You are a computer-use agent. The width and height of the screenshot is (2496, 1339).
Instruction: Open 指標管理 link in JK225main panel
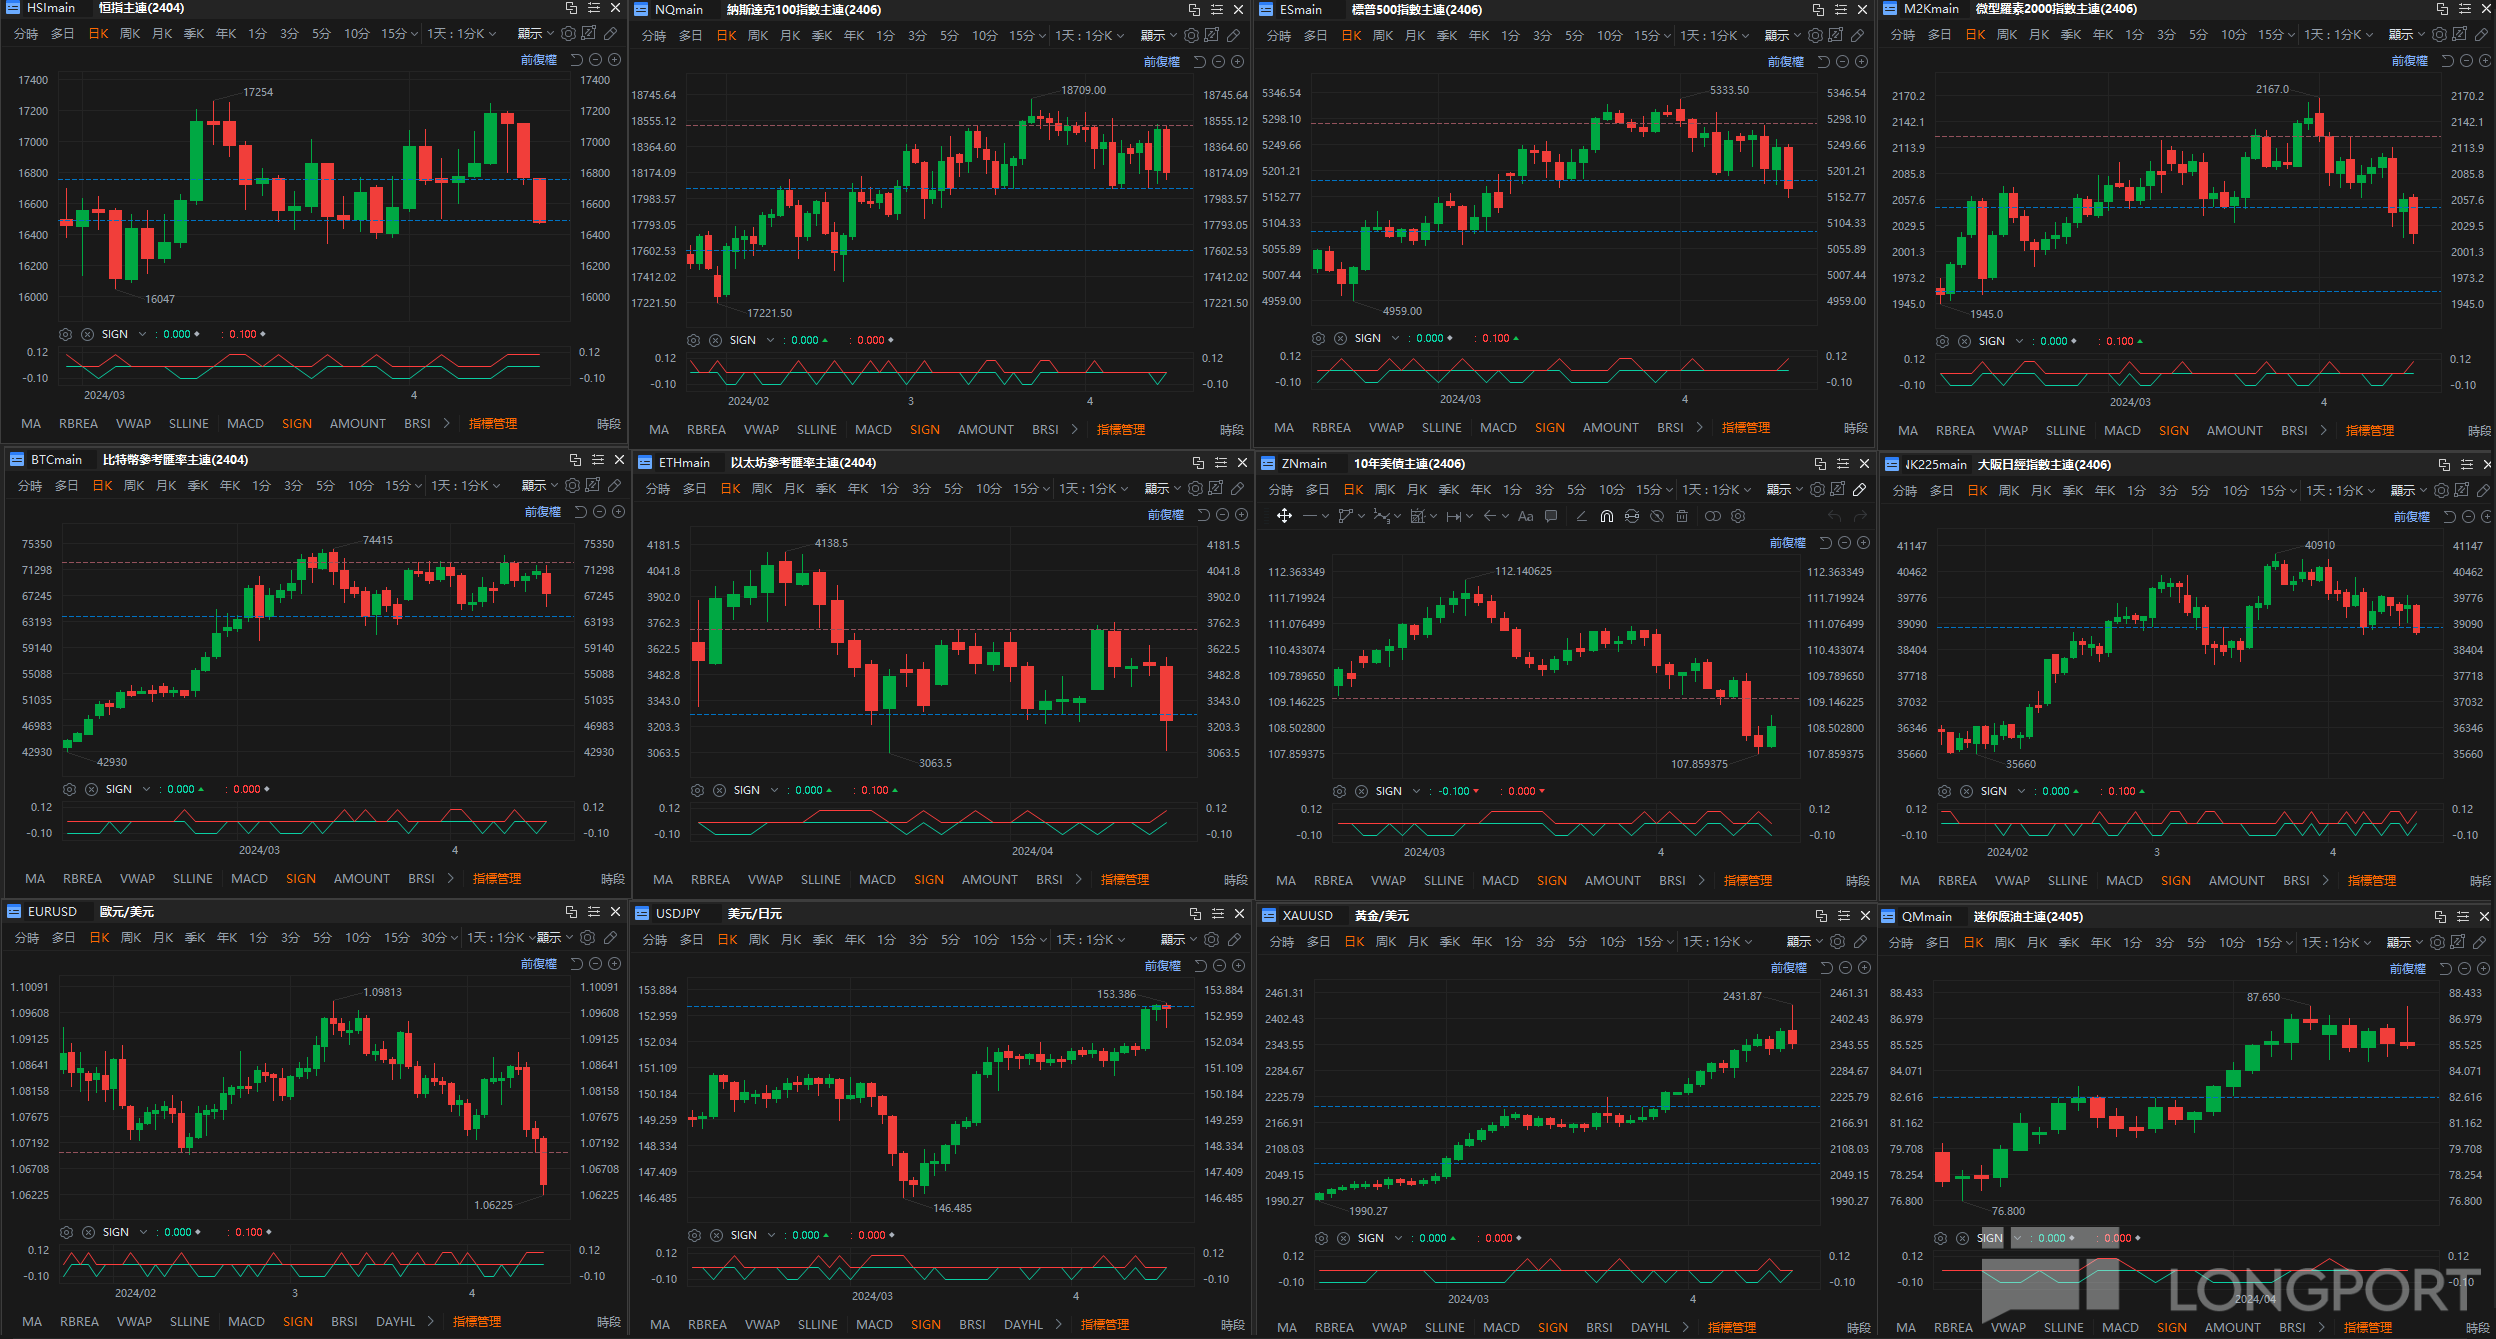click(x=2371, y=880)
